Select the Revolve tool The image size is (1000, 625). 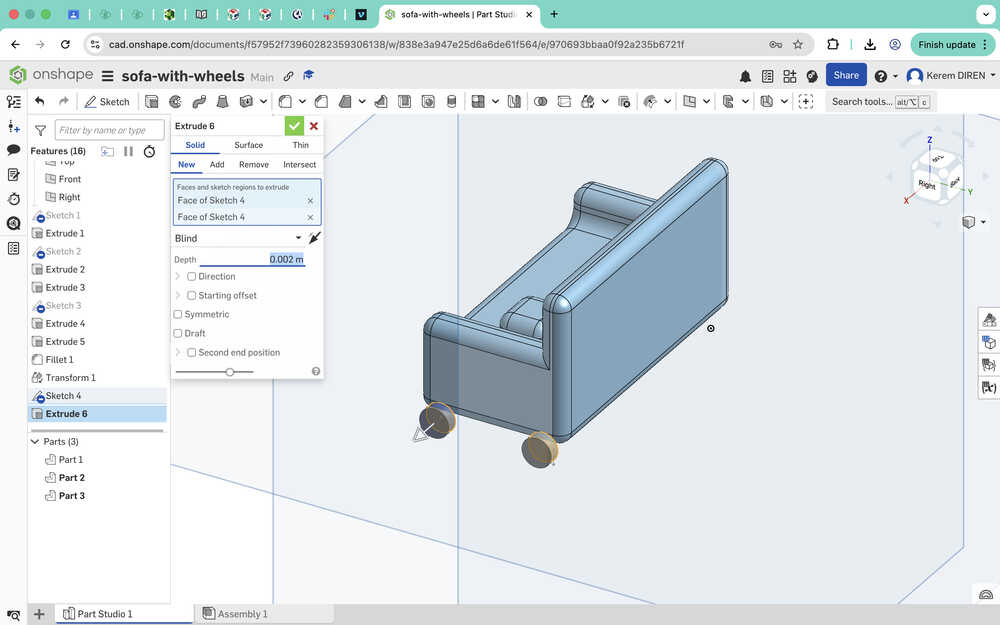click(x=175, y=101)
